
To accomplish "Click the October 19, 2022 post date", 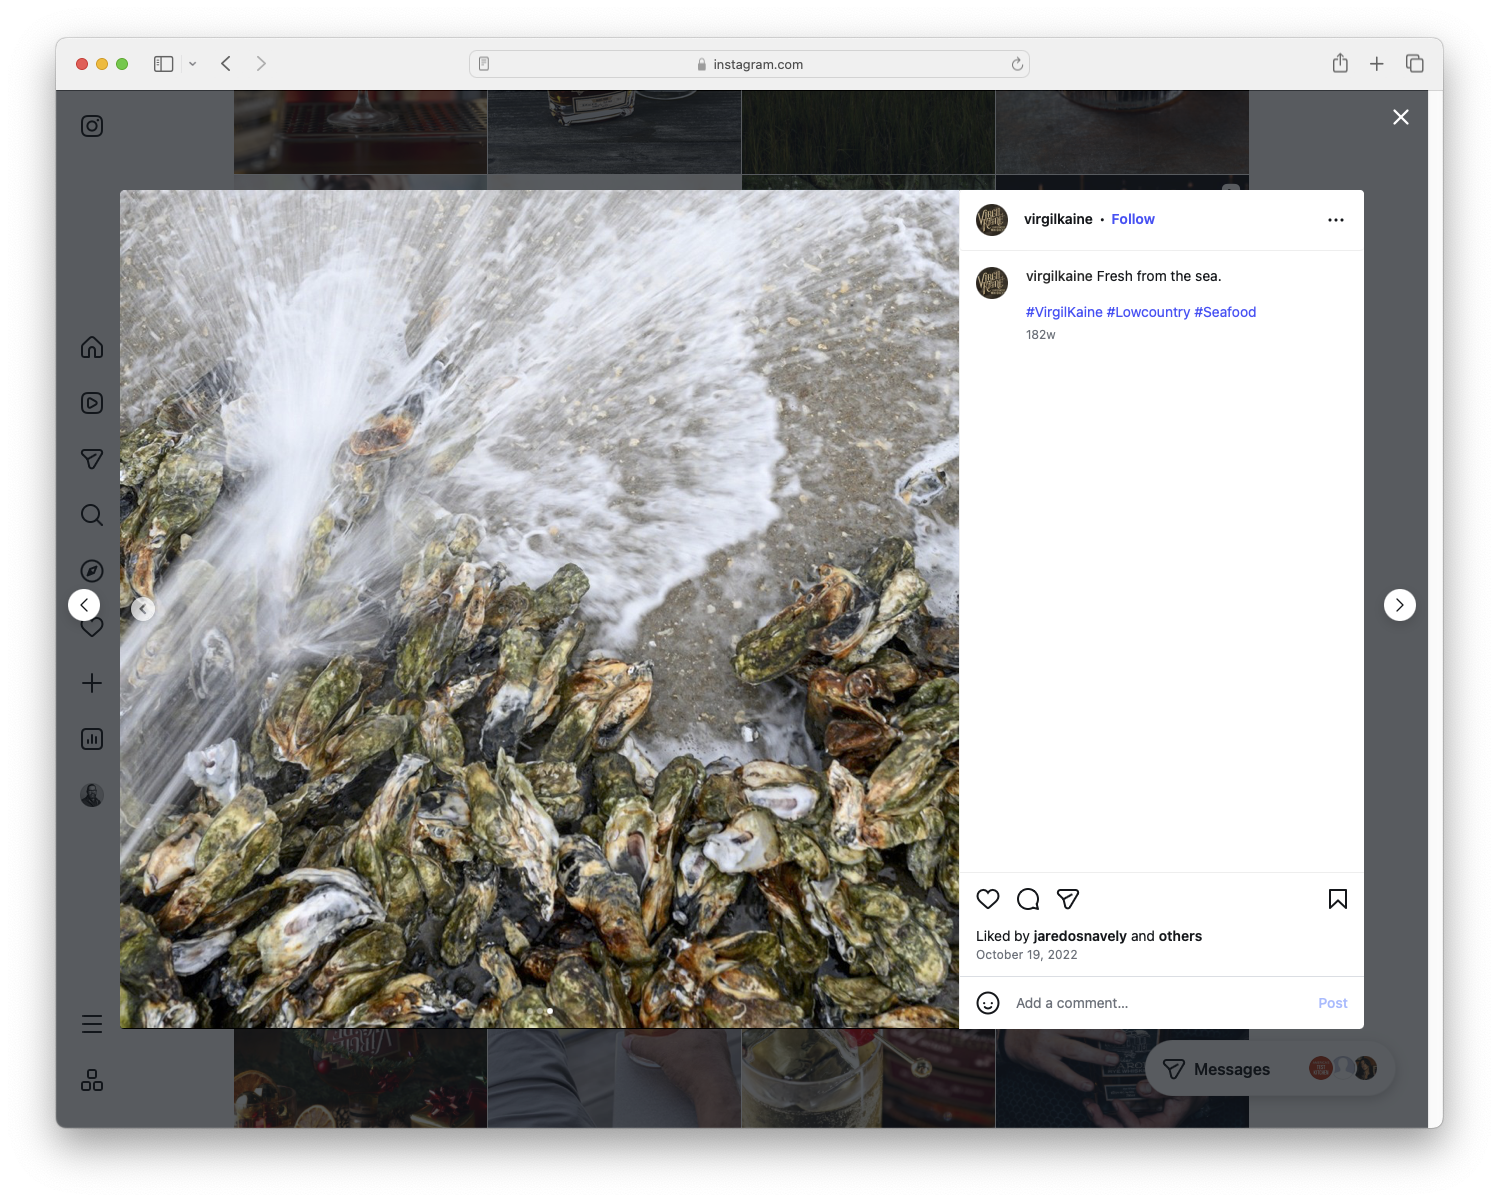I will click(x=1027, y=955).
